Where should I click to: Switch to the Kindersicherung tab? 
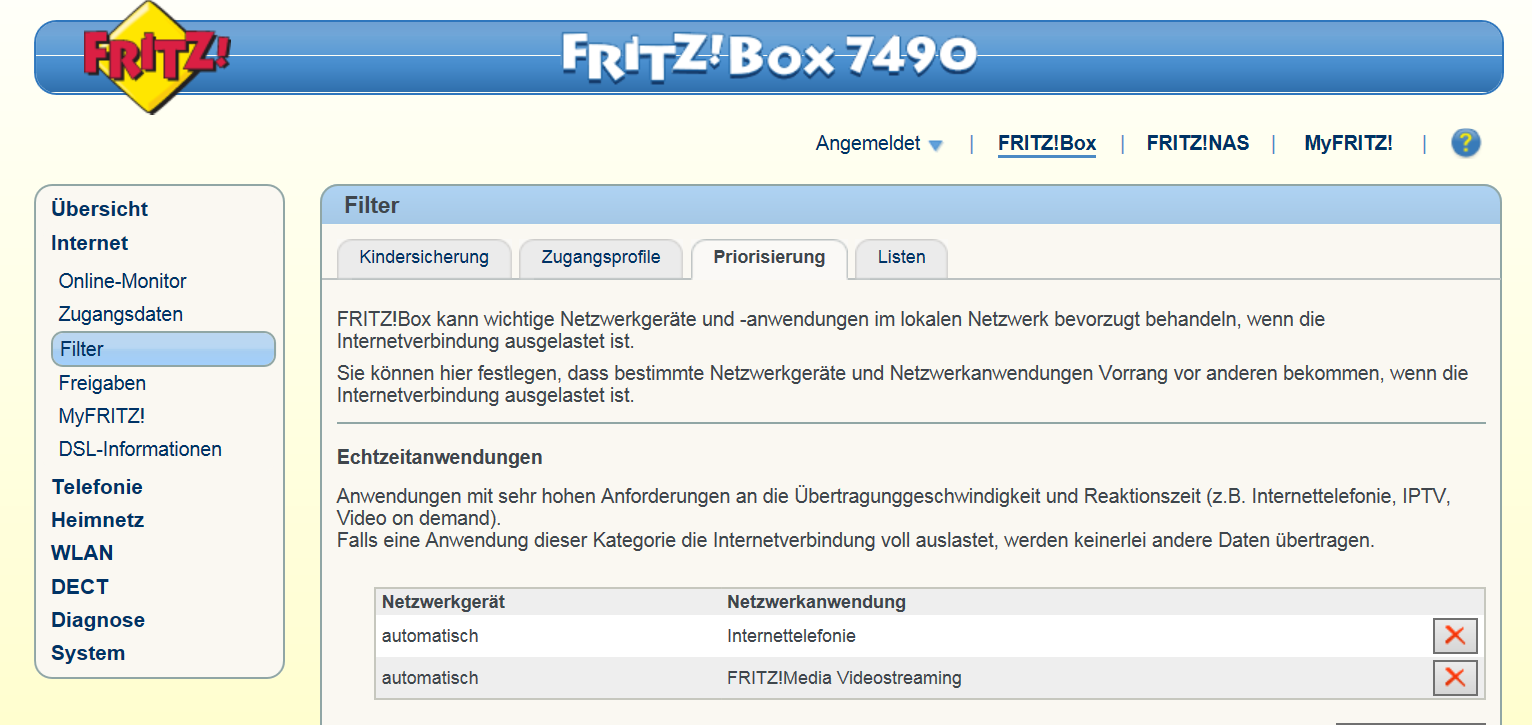(424, 258)
